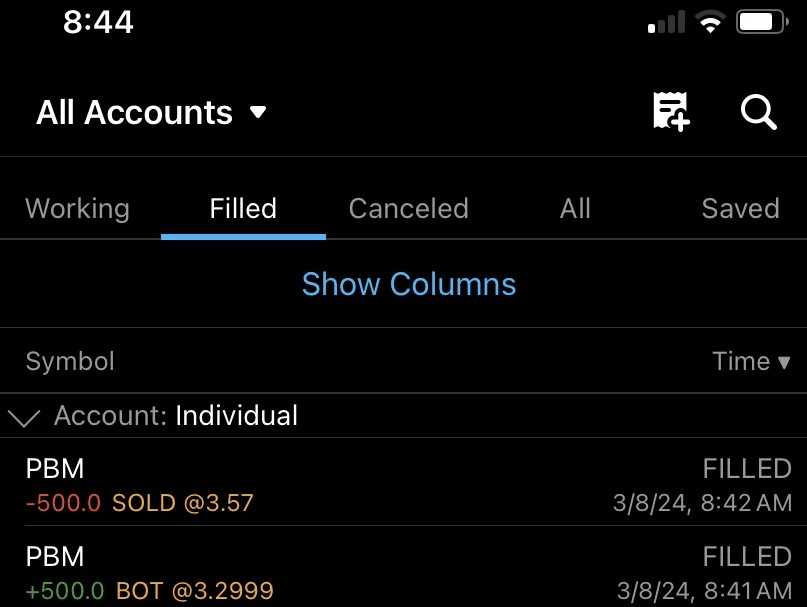This screenshot has width=807, height=607.
Task: Switch to the Working tab
Action: pyautogui.click(x=77, y=208)
